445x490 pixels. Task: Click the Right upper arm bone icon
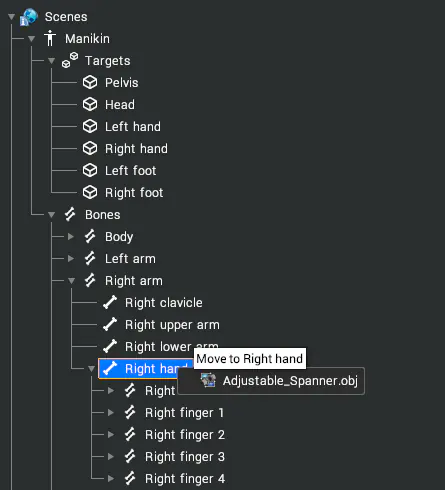click(x=110, y=324)
